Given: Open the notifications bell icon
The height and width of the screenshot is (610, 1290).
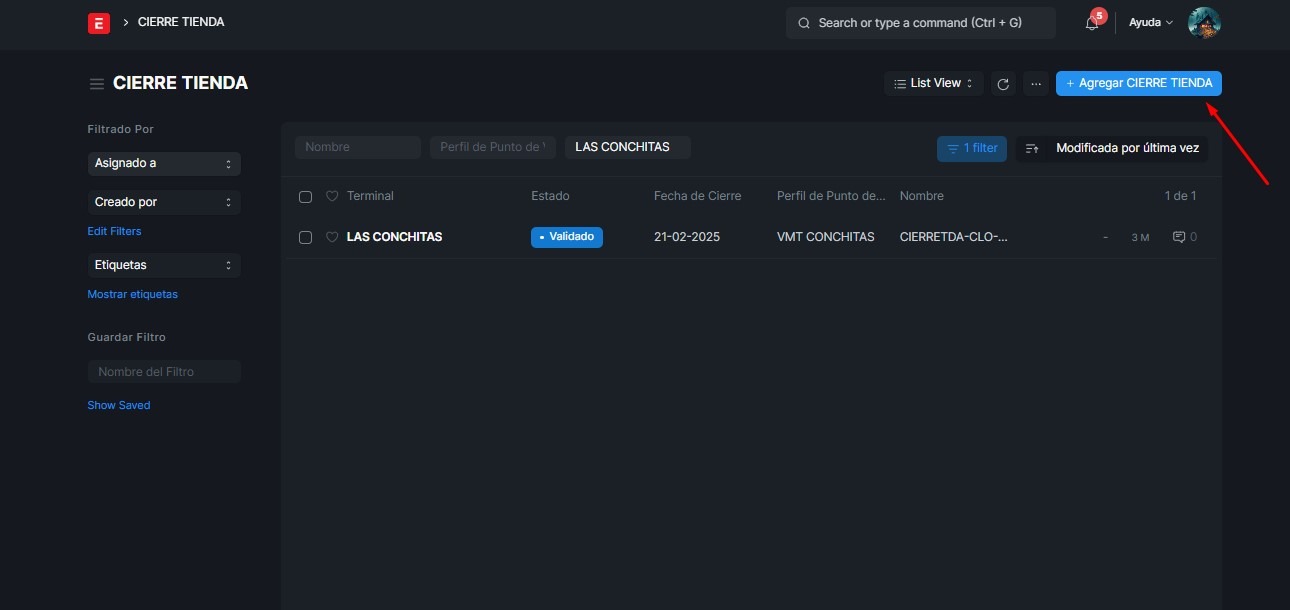Looking at the screenshot, I should point(1092,23).
